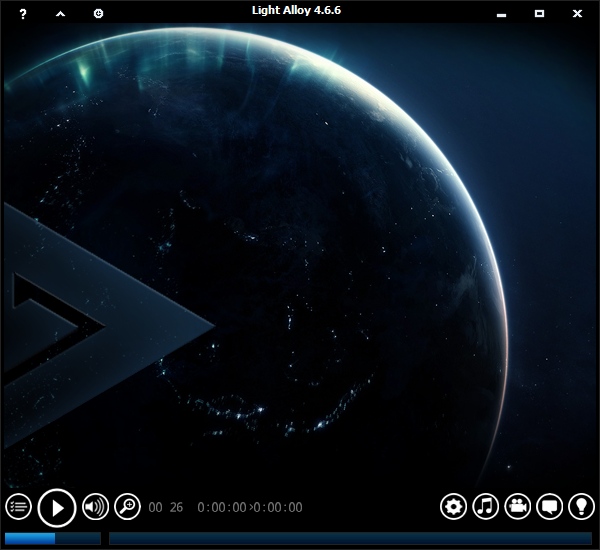
Task: Maximize the Light Alloy window
Action: point(539,14)
